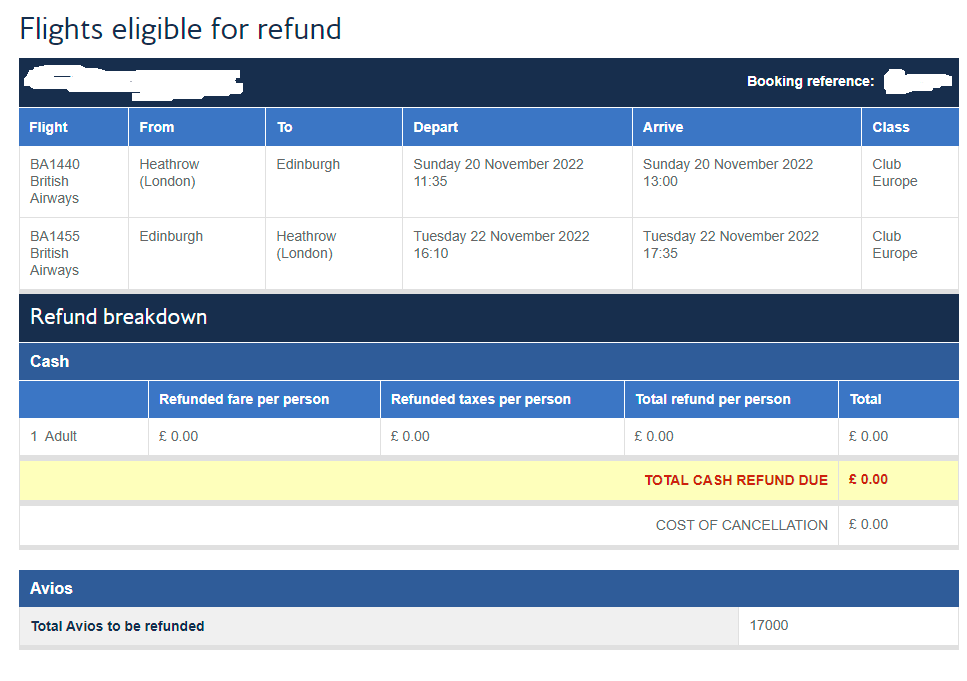Click the Cost of Cancellation amount
Image resolution: width=967 pixels, height=681 pixels.
tap(868, 524)
